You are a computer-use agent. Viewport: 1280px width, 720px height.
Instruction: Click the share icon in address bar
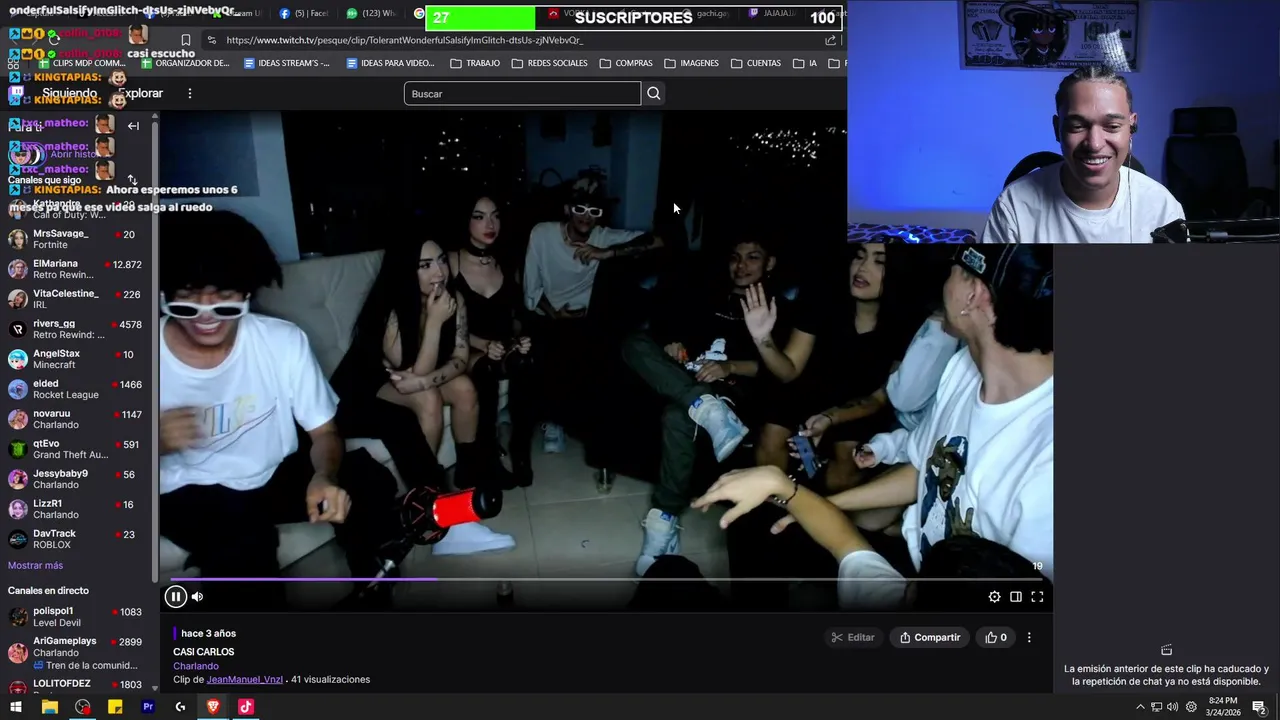pos(830,40)
